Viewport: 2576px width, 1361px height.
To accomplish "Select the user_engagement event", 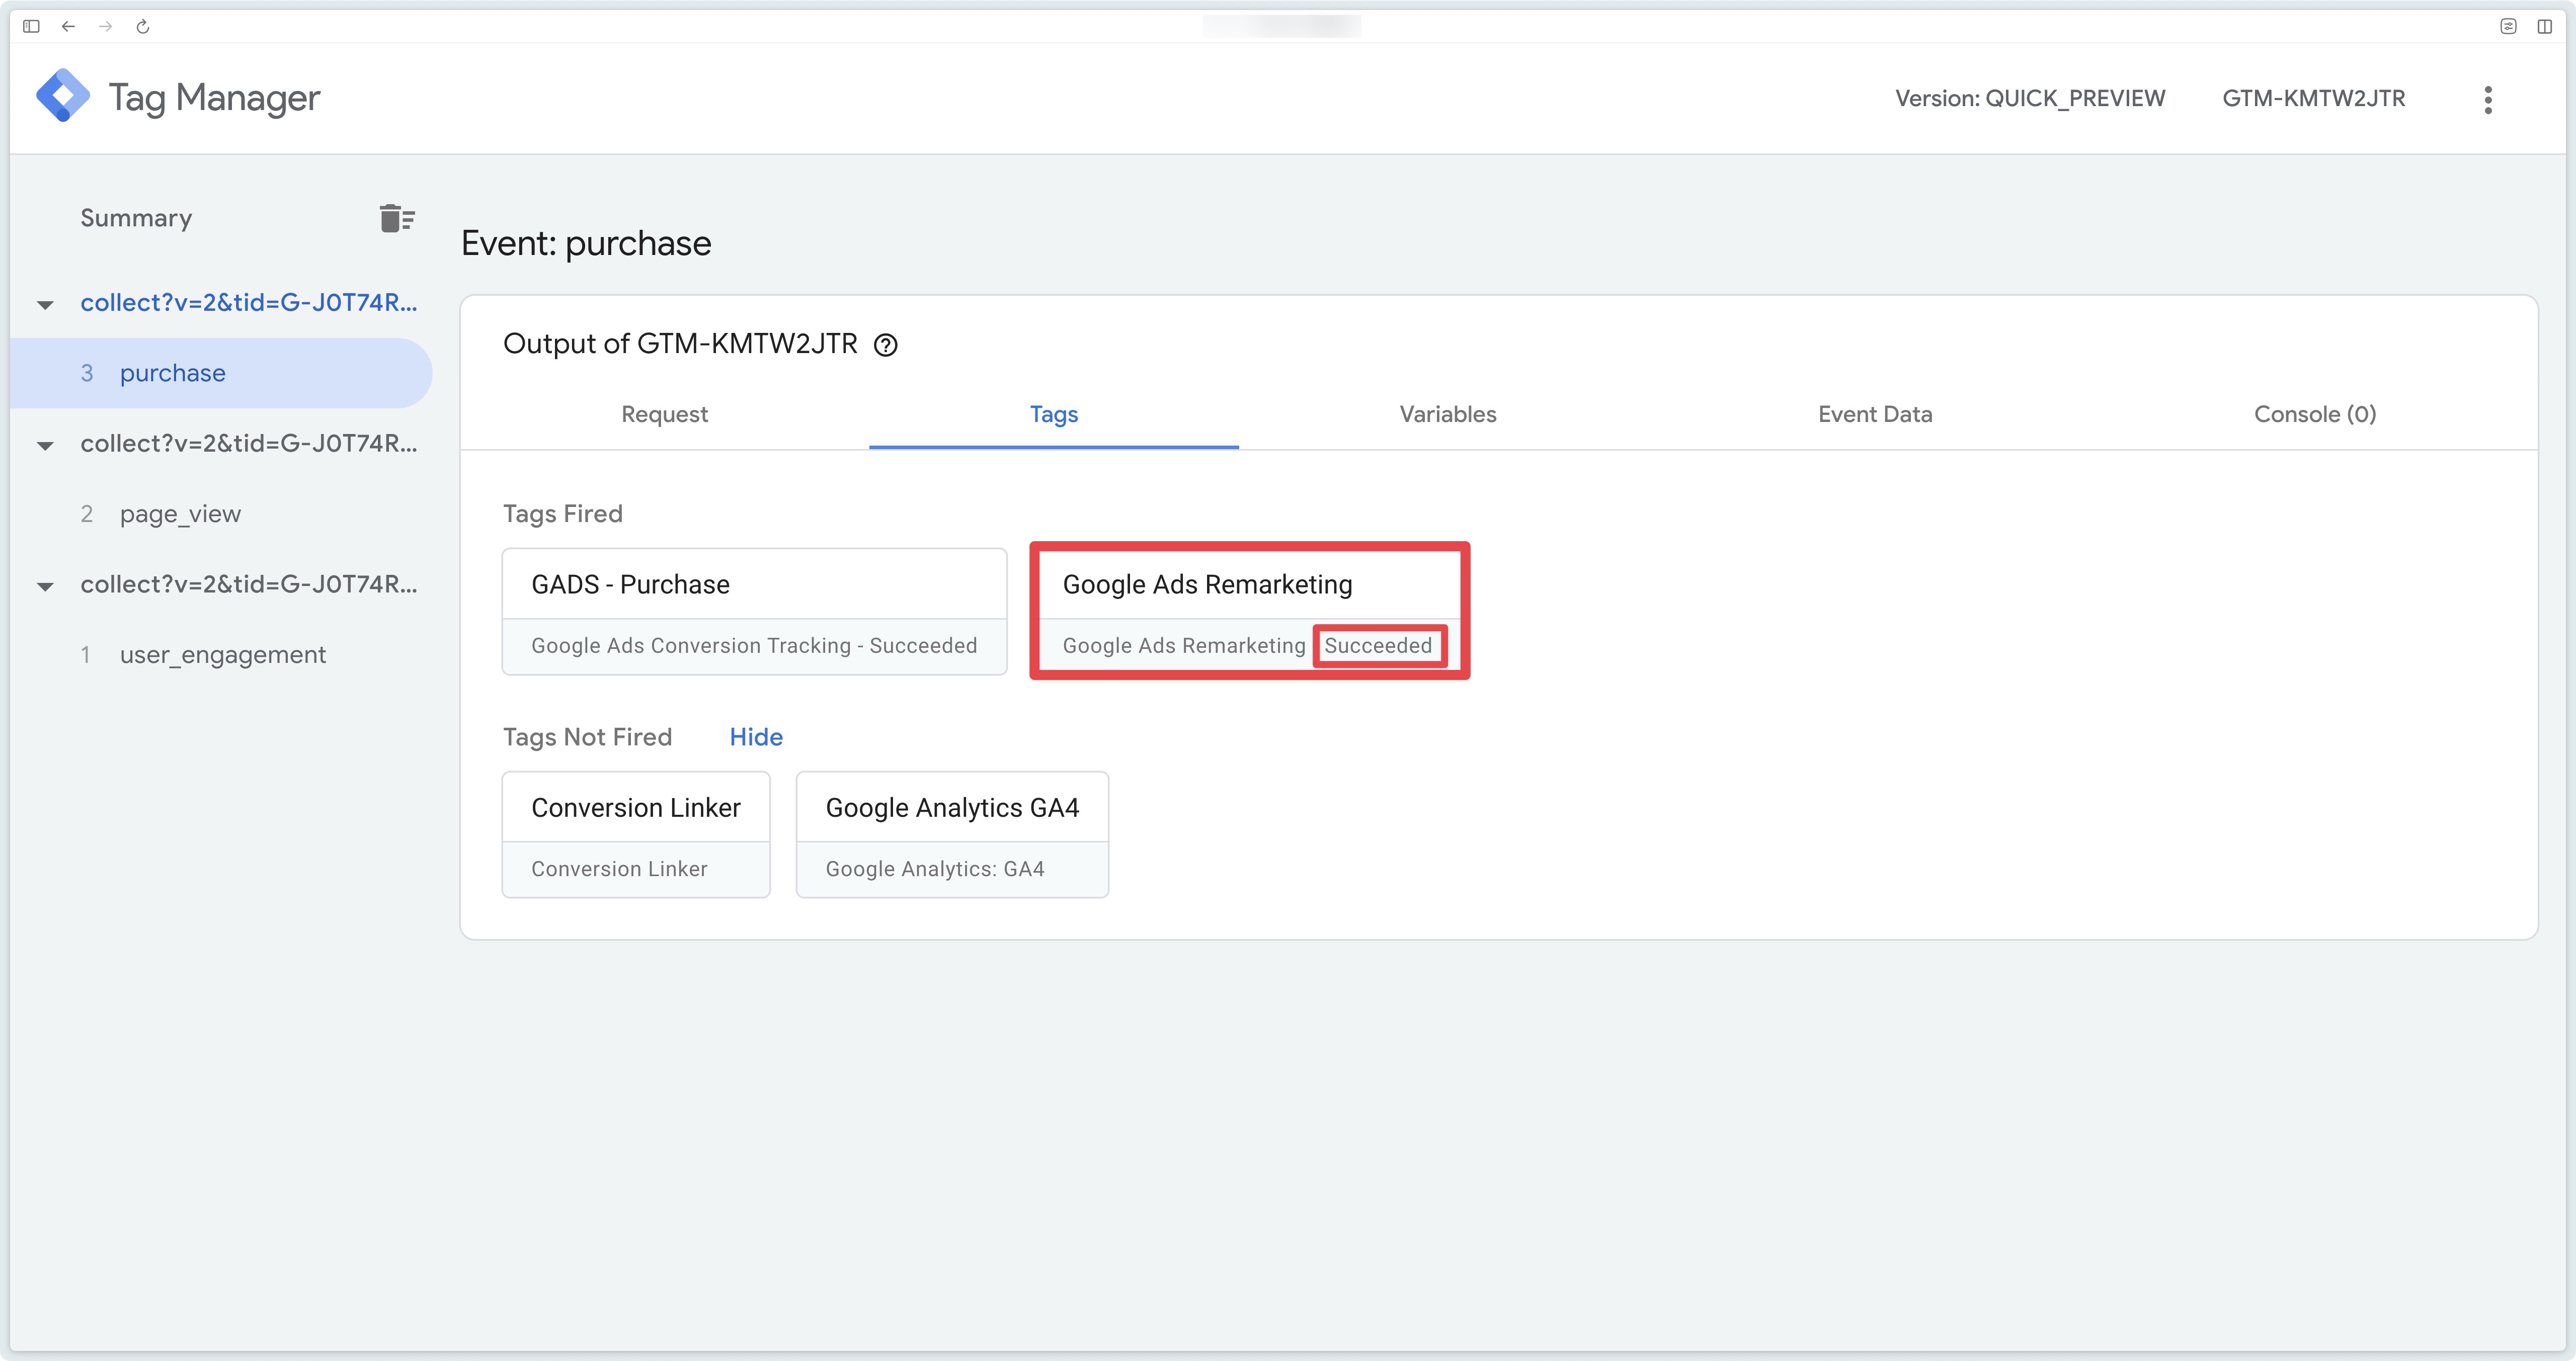I will tap(222, 655).
